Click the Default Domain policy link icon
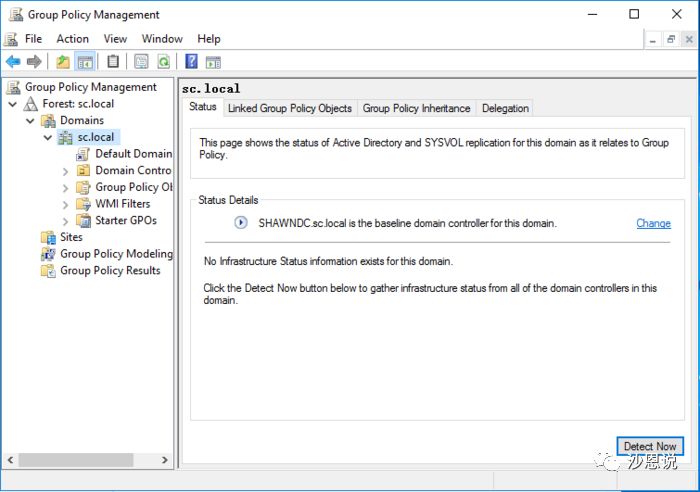This screenshot has height=492, width=700. tap(83, 154)
